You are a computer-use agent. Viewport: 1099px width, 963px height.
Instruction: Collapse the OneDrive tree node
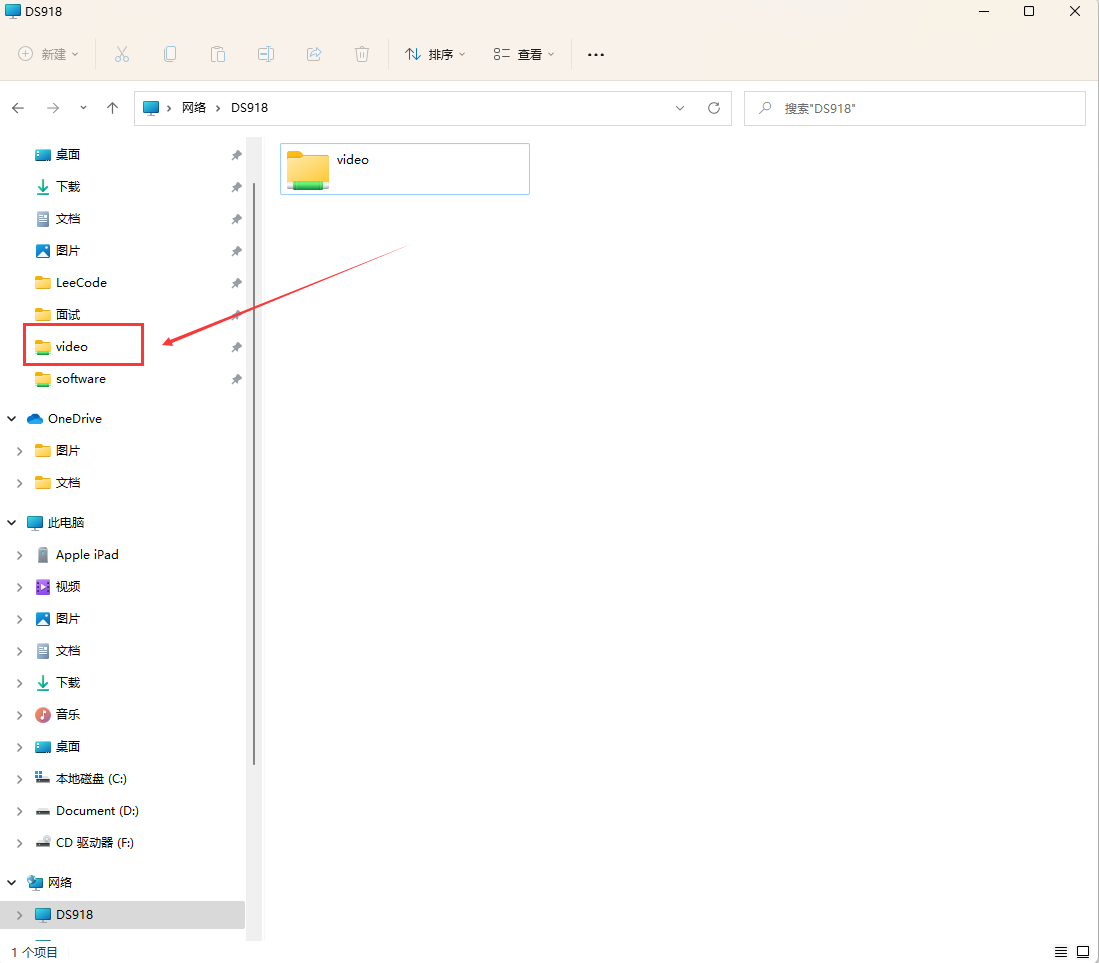(x=12, y=418)
